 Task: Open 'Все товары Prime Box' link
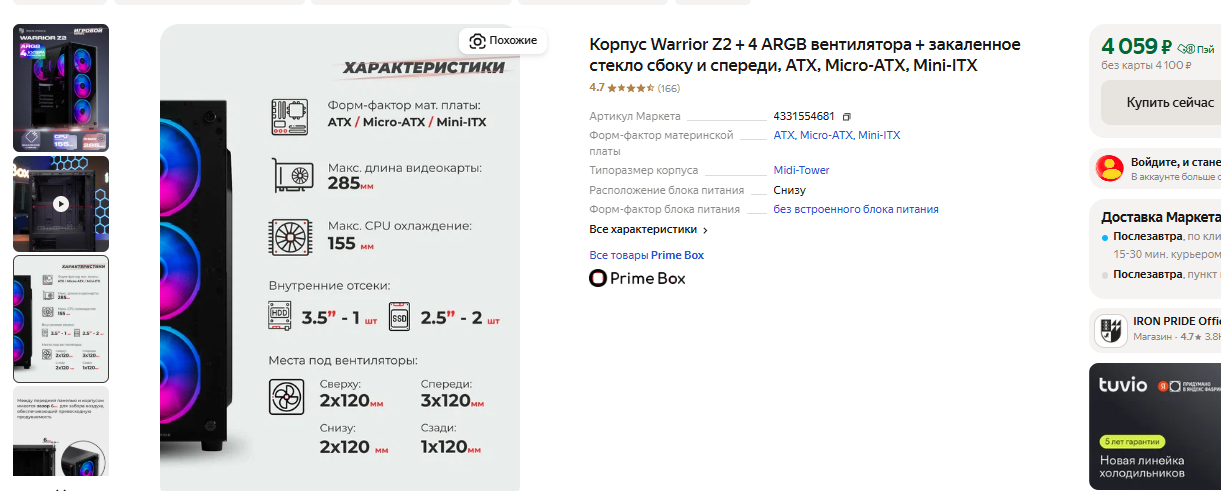pos(646,255)
